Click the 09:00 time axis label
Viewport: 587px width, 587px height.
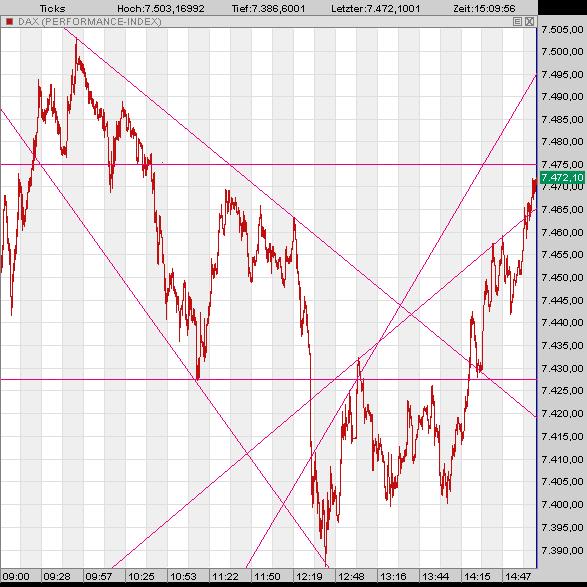(15, 577)
